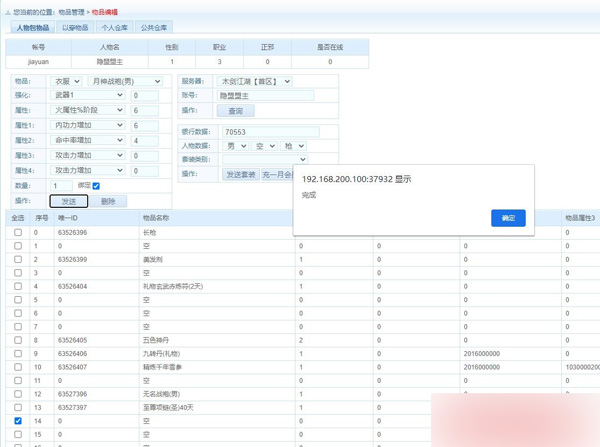Click the 确定 button in the alert dialog

coord(508,218)
